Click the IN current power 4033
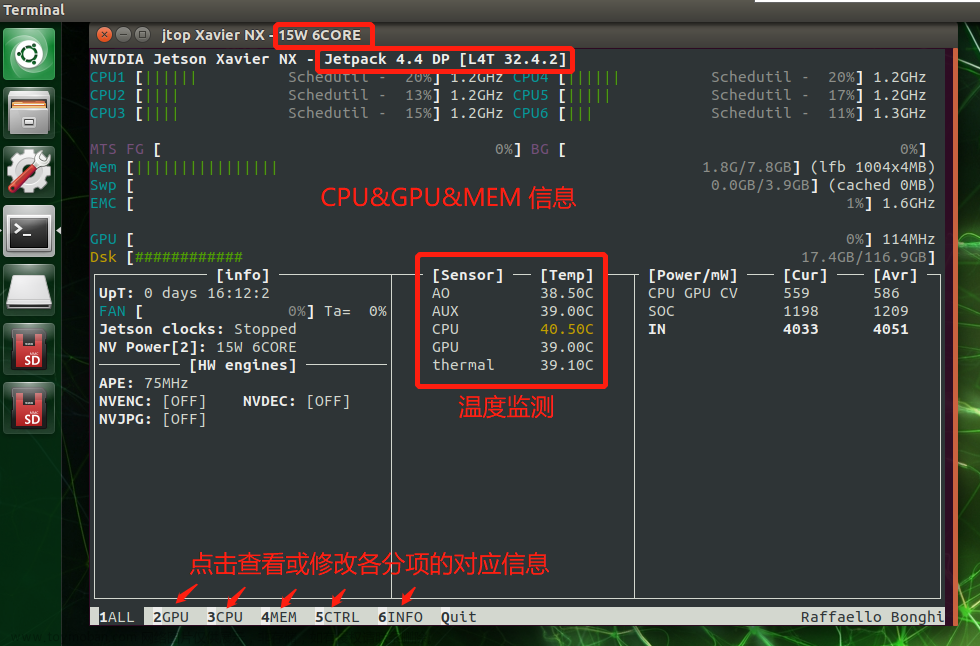 point(801,329)
